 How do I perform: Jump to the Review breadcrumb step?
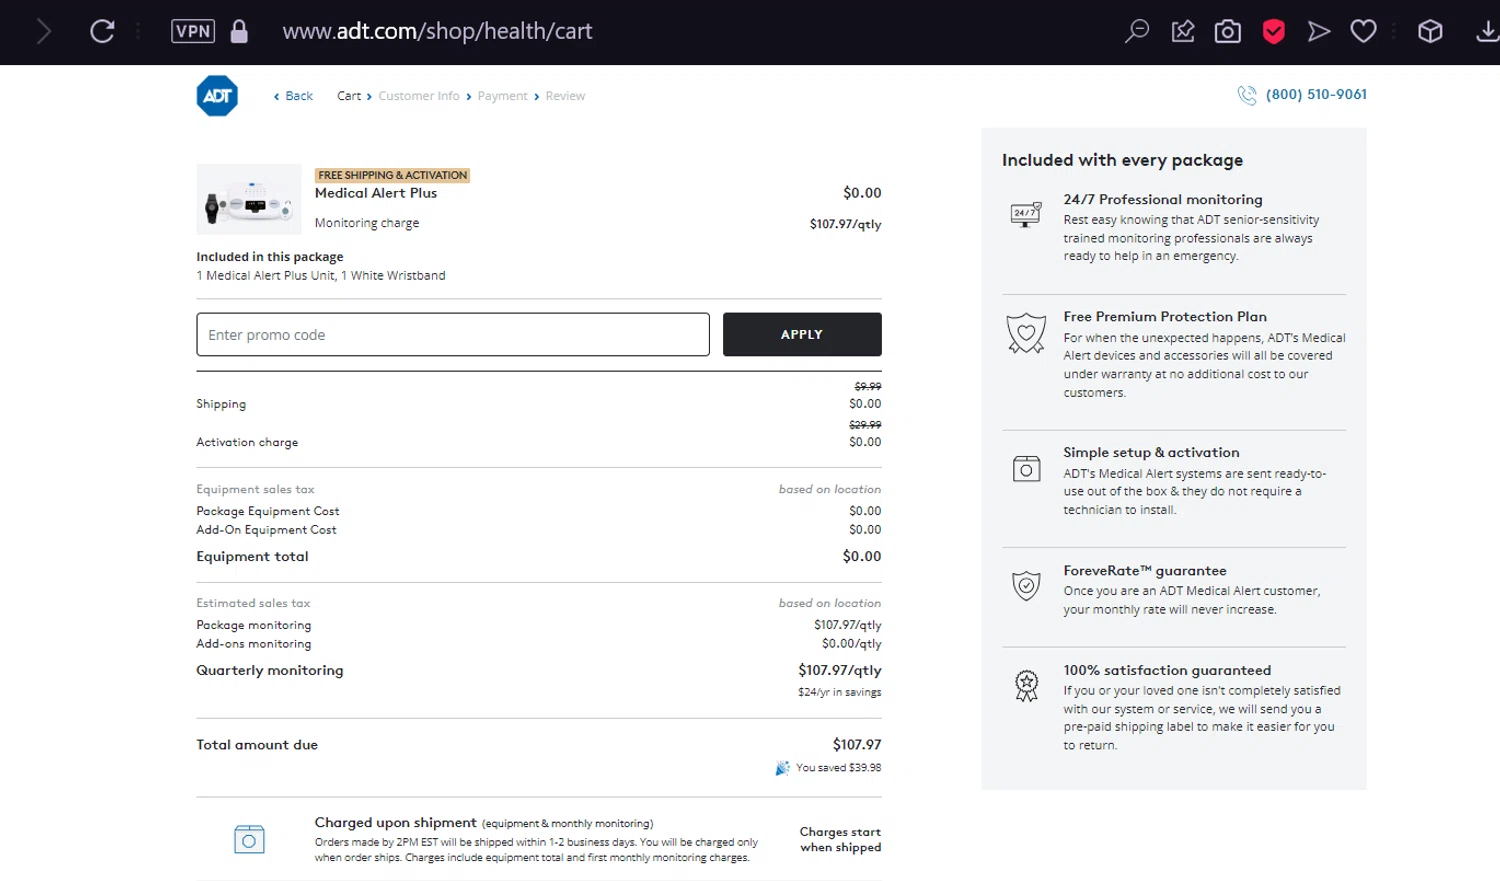(x=565, y=96)
